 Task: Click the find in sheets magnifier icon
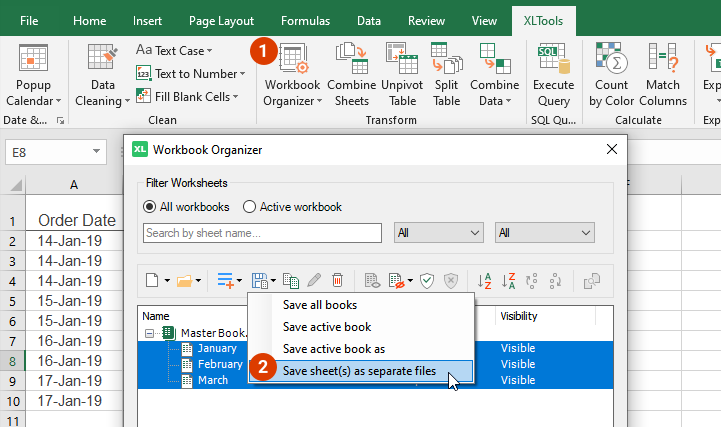coord(592,280)
